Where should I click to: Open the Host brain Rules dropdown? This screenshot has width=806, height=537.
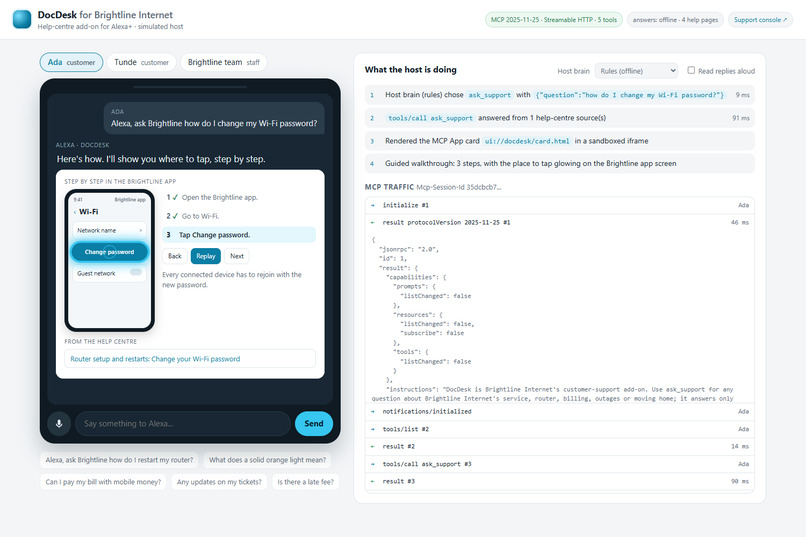click(x=636, y=71)
